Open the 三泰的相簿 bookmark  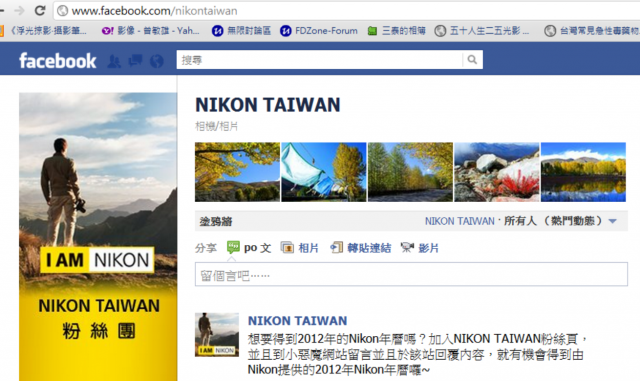point(396,31)
